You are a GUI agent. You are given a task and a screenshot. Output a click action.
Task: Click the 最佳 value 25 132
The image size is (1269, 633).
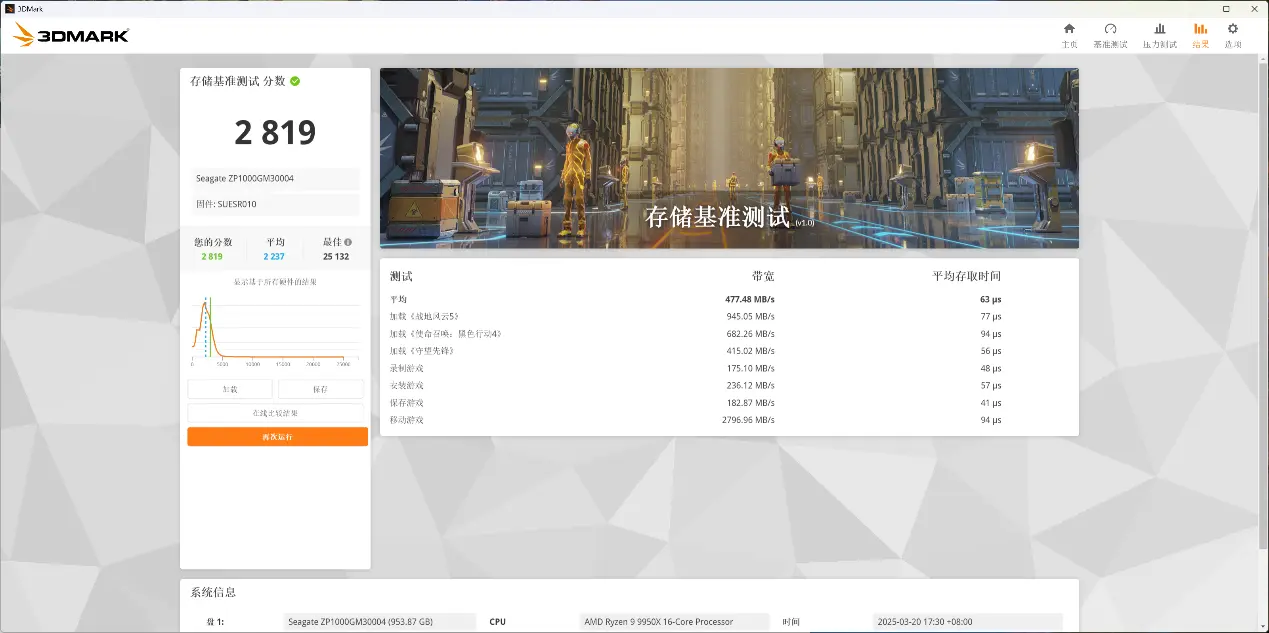click(336, 256)
